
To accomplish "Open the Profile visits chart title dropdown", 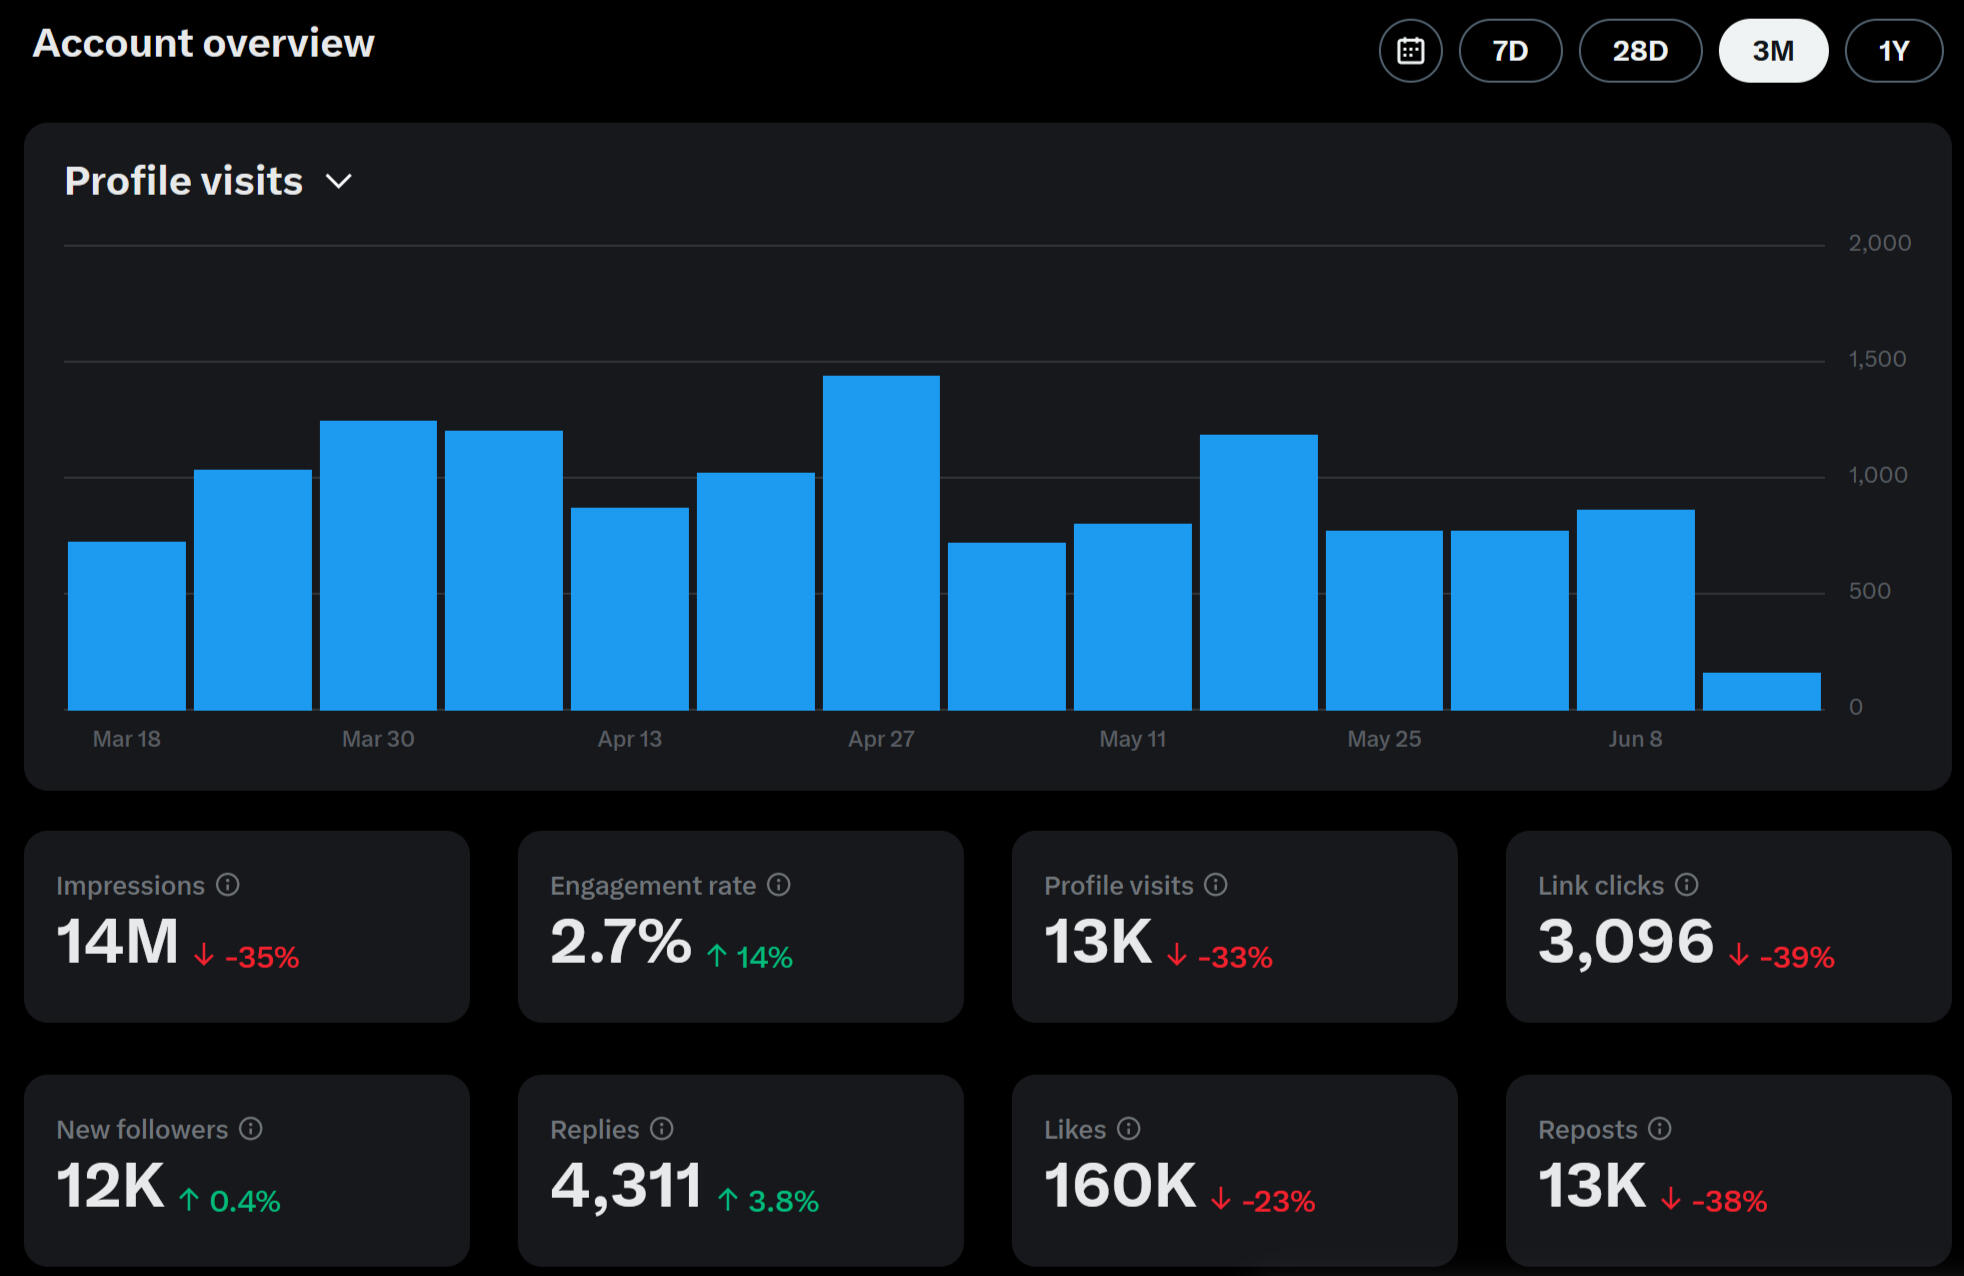I will point(184,182).
